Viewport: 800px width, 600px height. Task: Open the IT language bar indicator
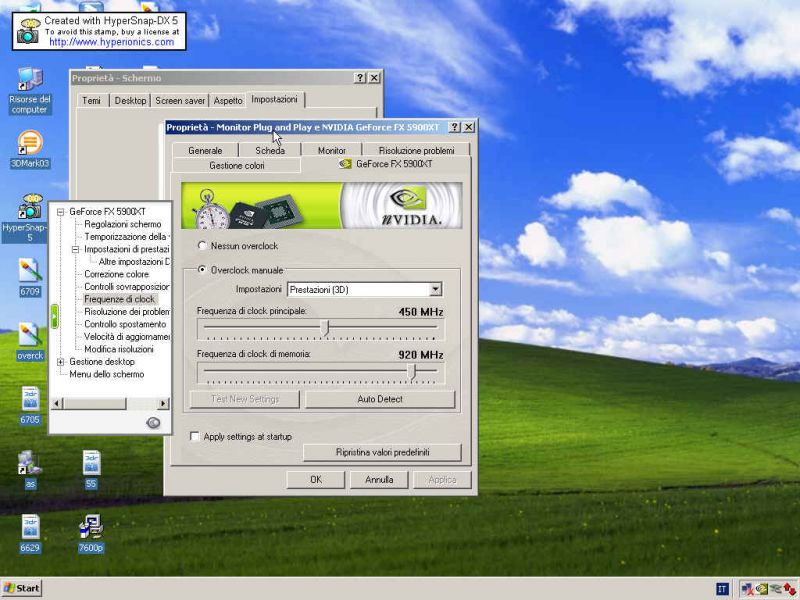[x=722, y=589]
